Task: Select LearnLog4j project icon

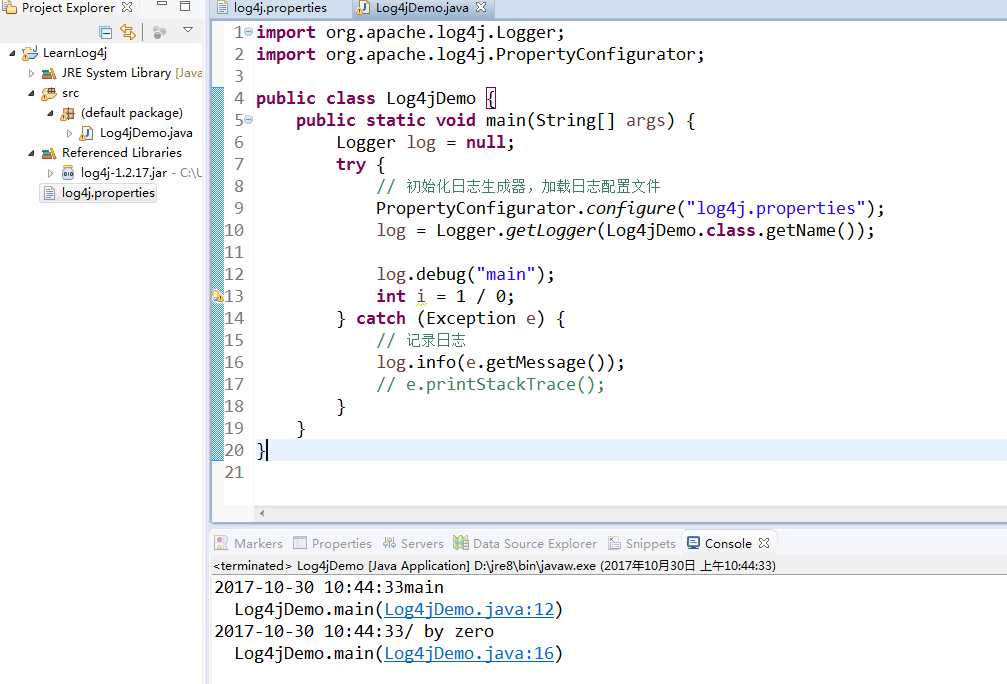Action: tap(30, 53)
